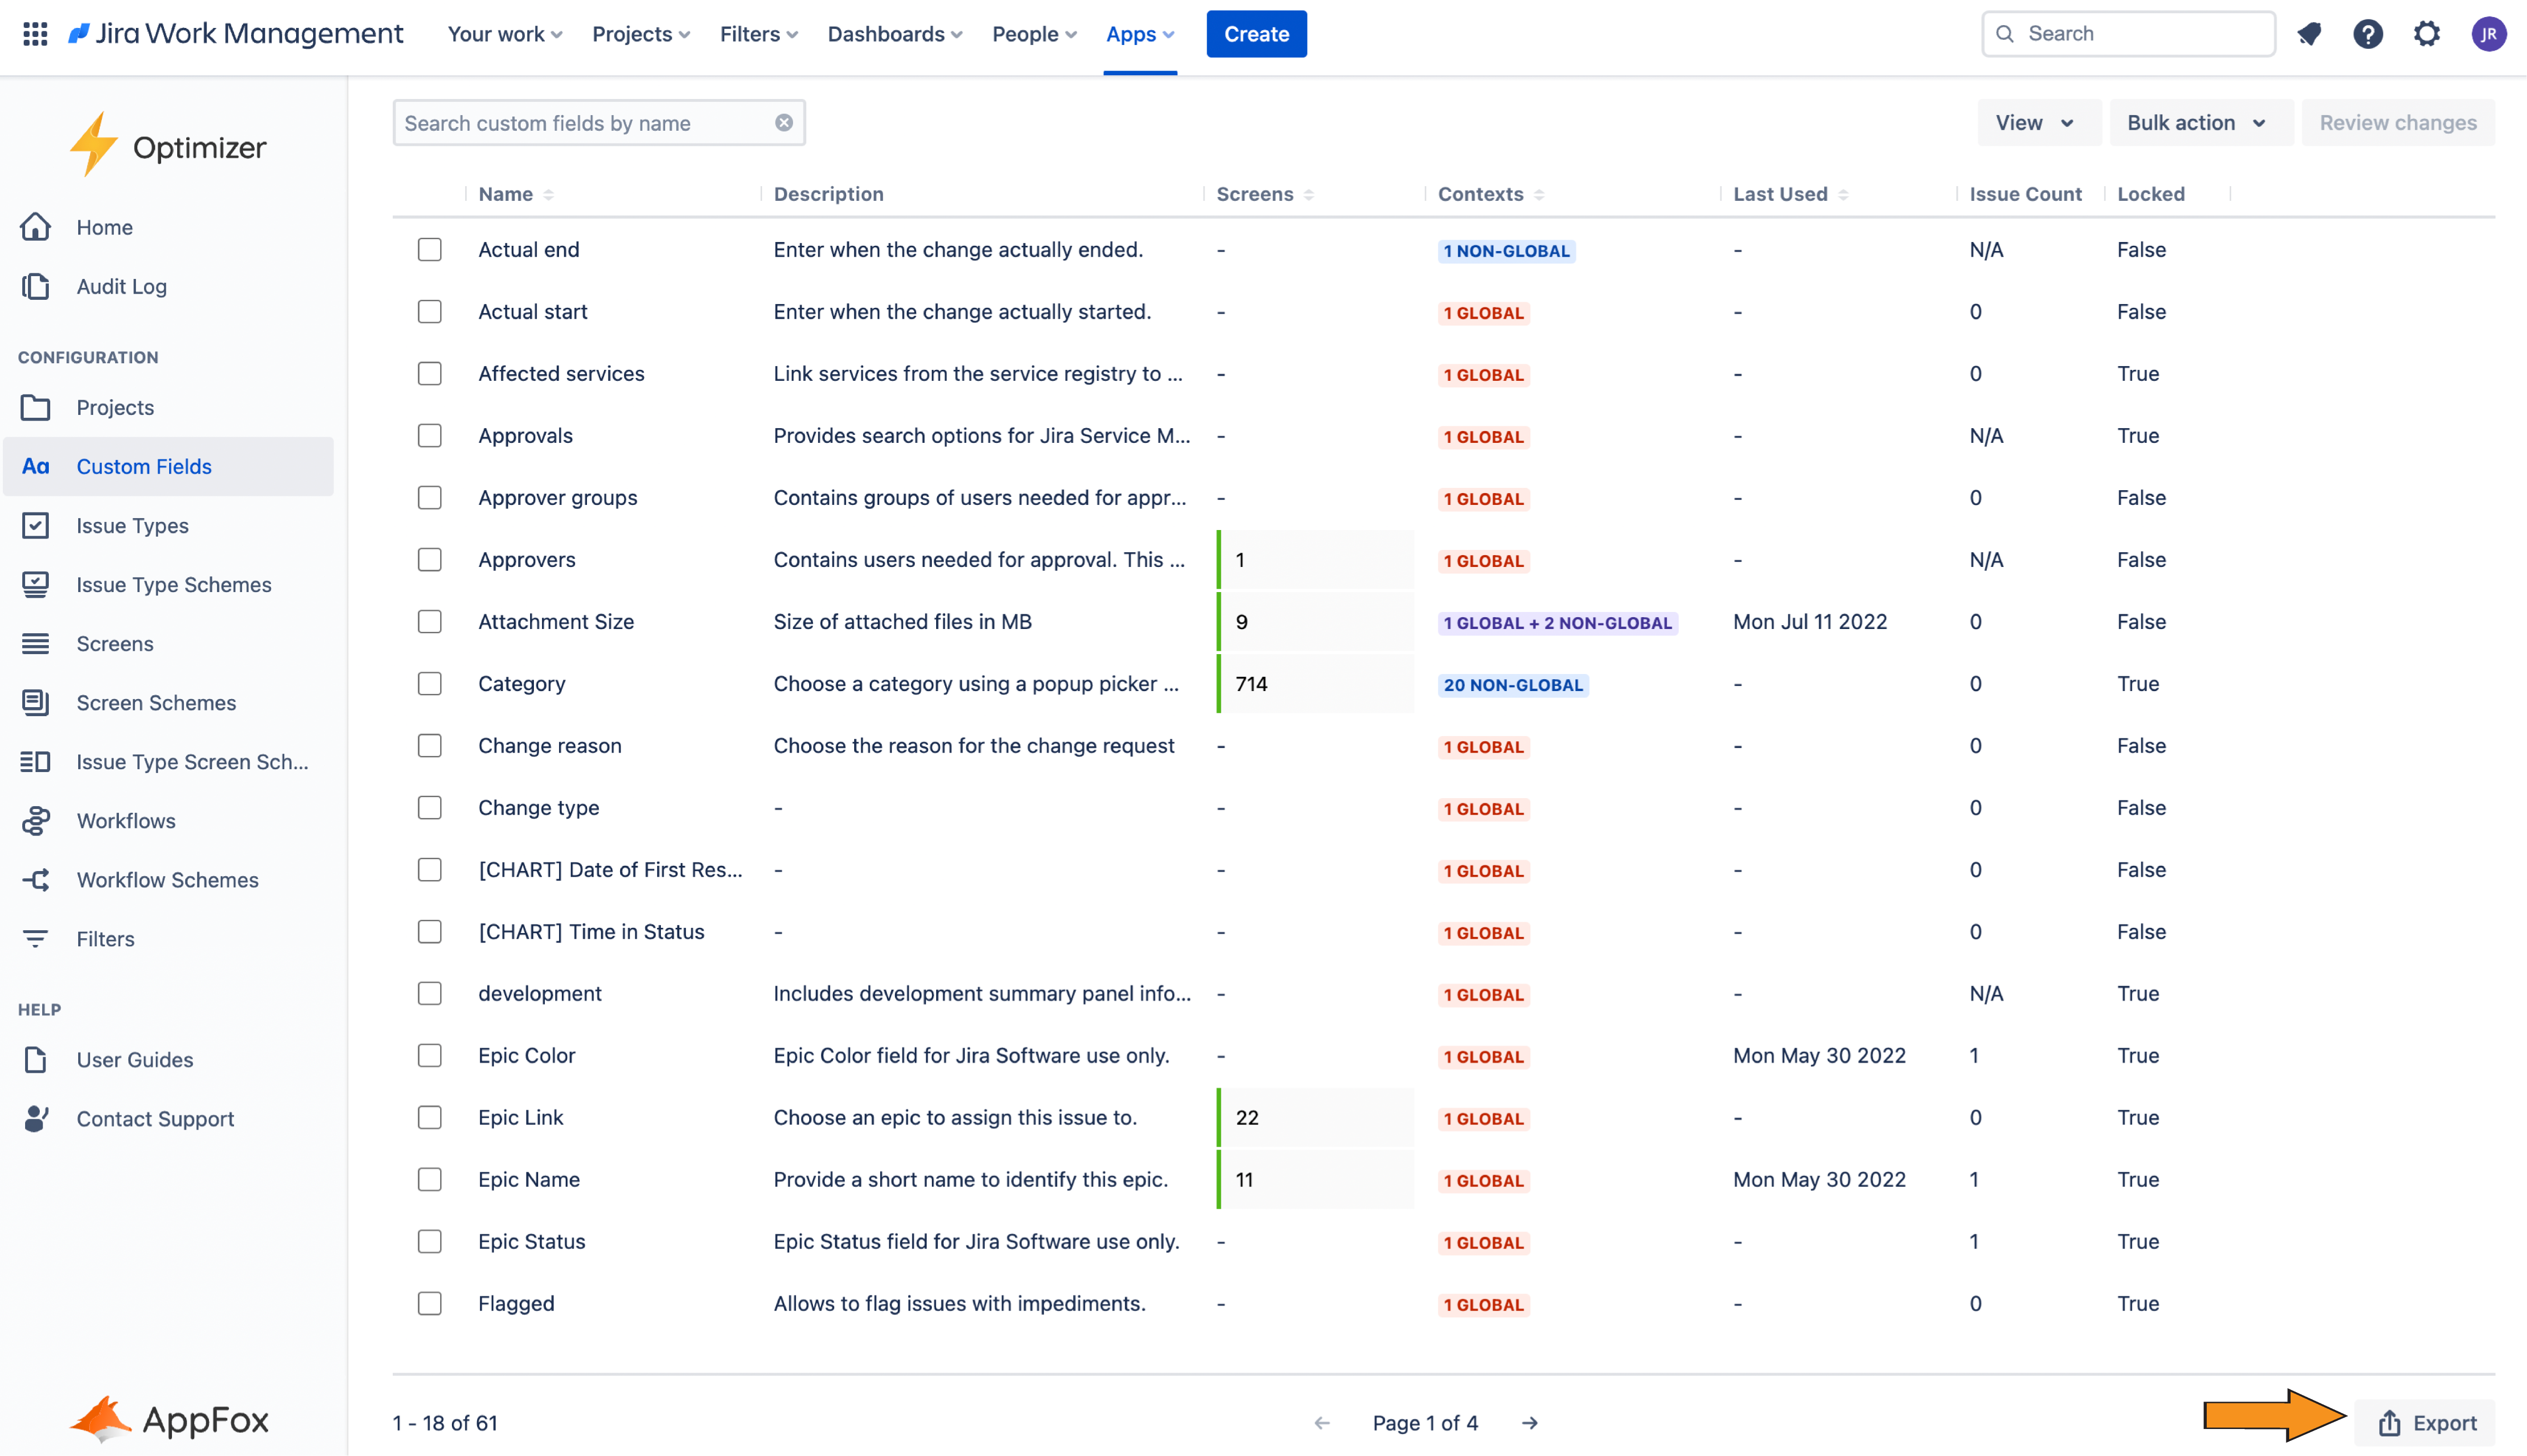Click the blue Create button
Viewport: 2527px width, 1456px height.
pyautogui.click(x=1256, y=34)
